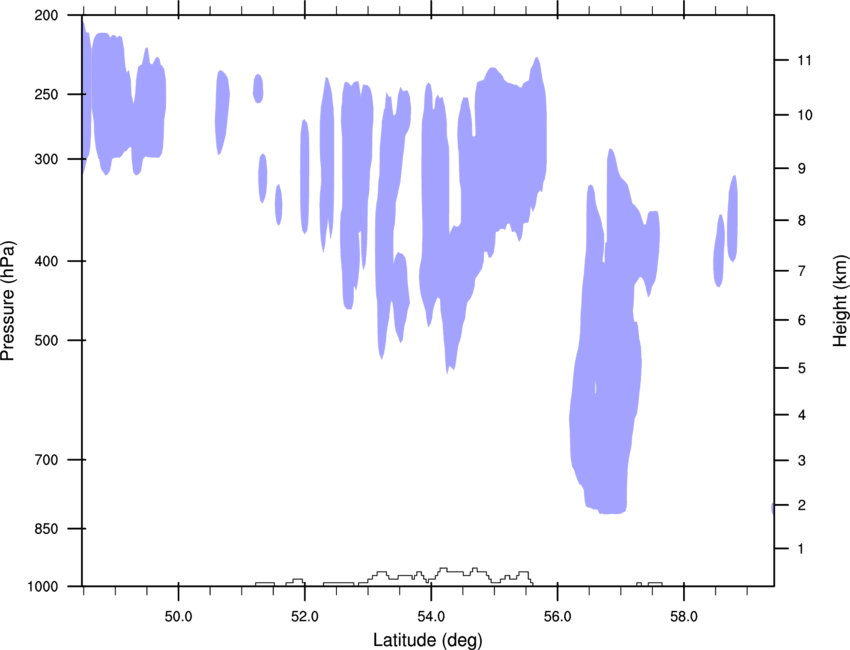Click the Pressure (hPa) axis title

tap(9, 301)
